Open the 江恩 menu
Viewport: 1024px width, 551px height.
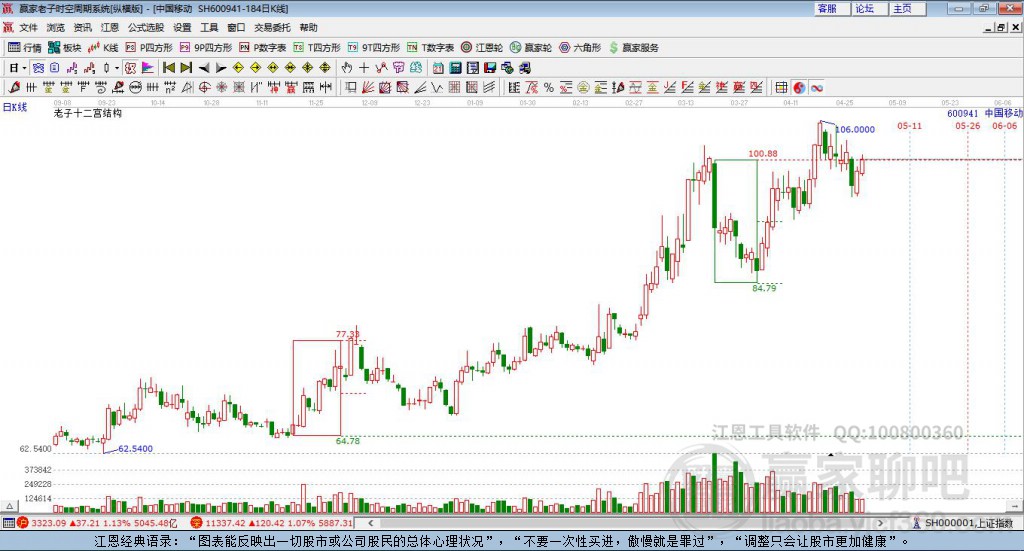click(110, 27)
